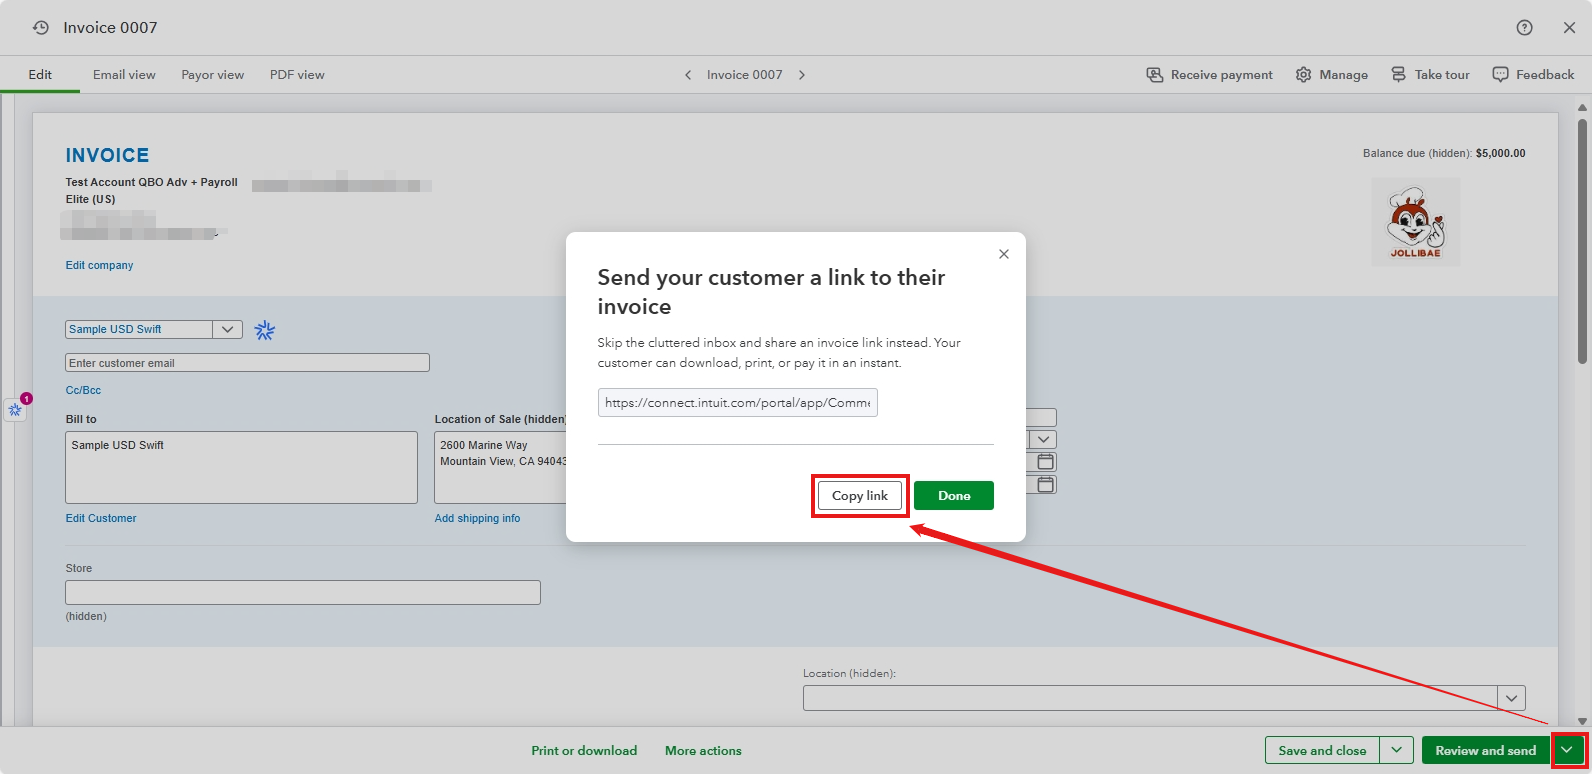Open Manage gear settings

[1303, 75]
